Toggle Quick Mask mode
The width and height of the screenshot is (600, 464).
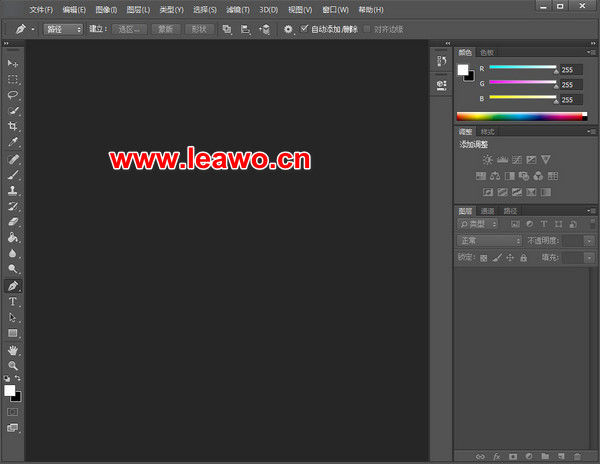click(13, 412)
